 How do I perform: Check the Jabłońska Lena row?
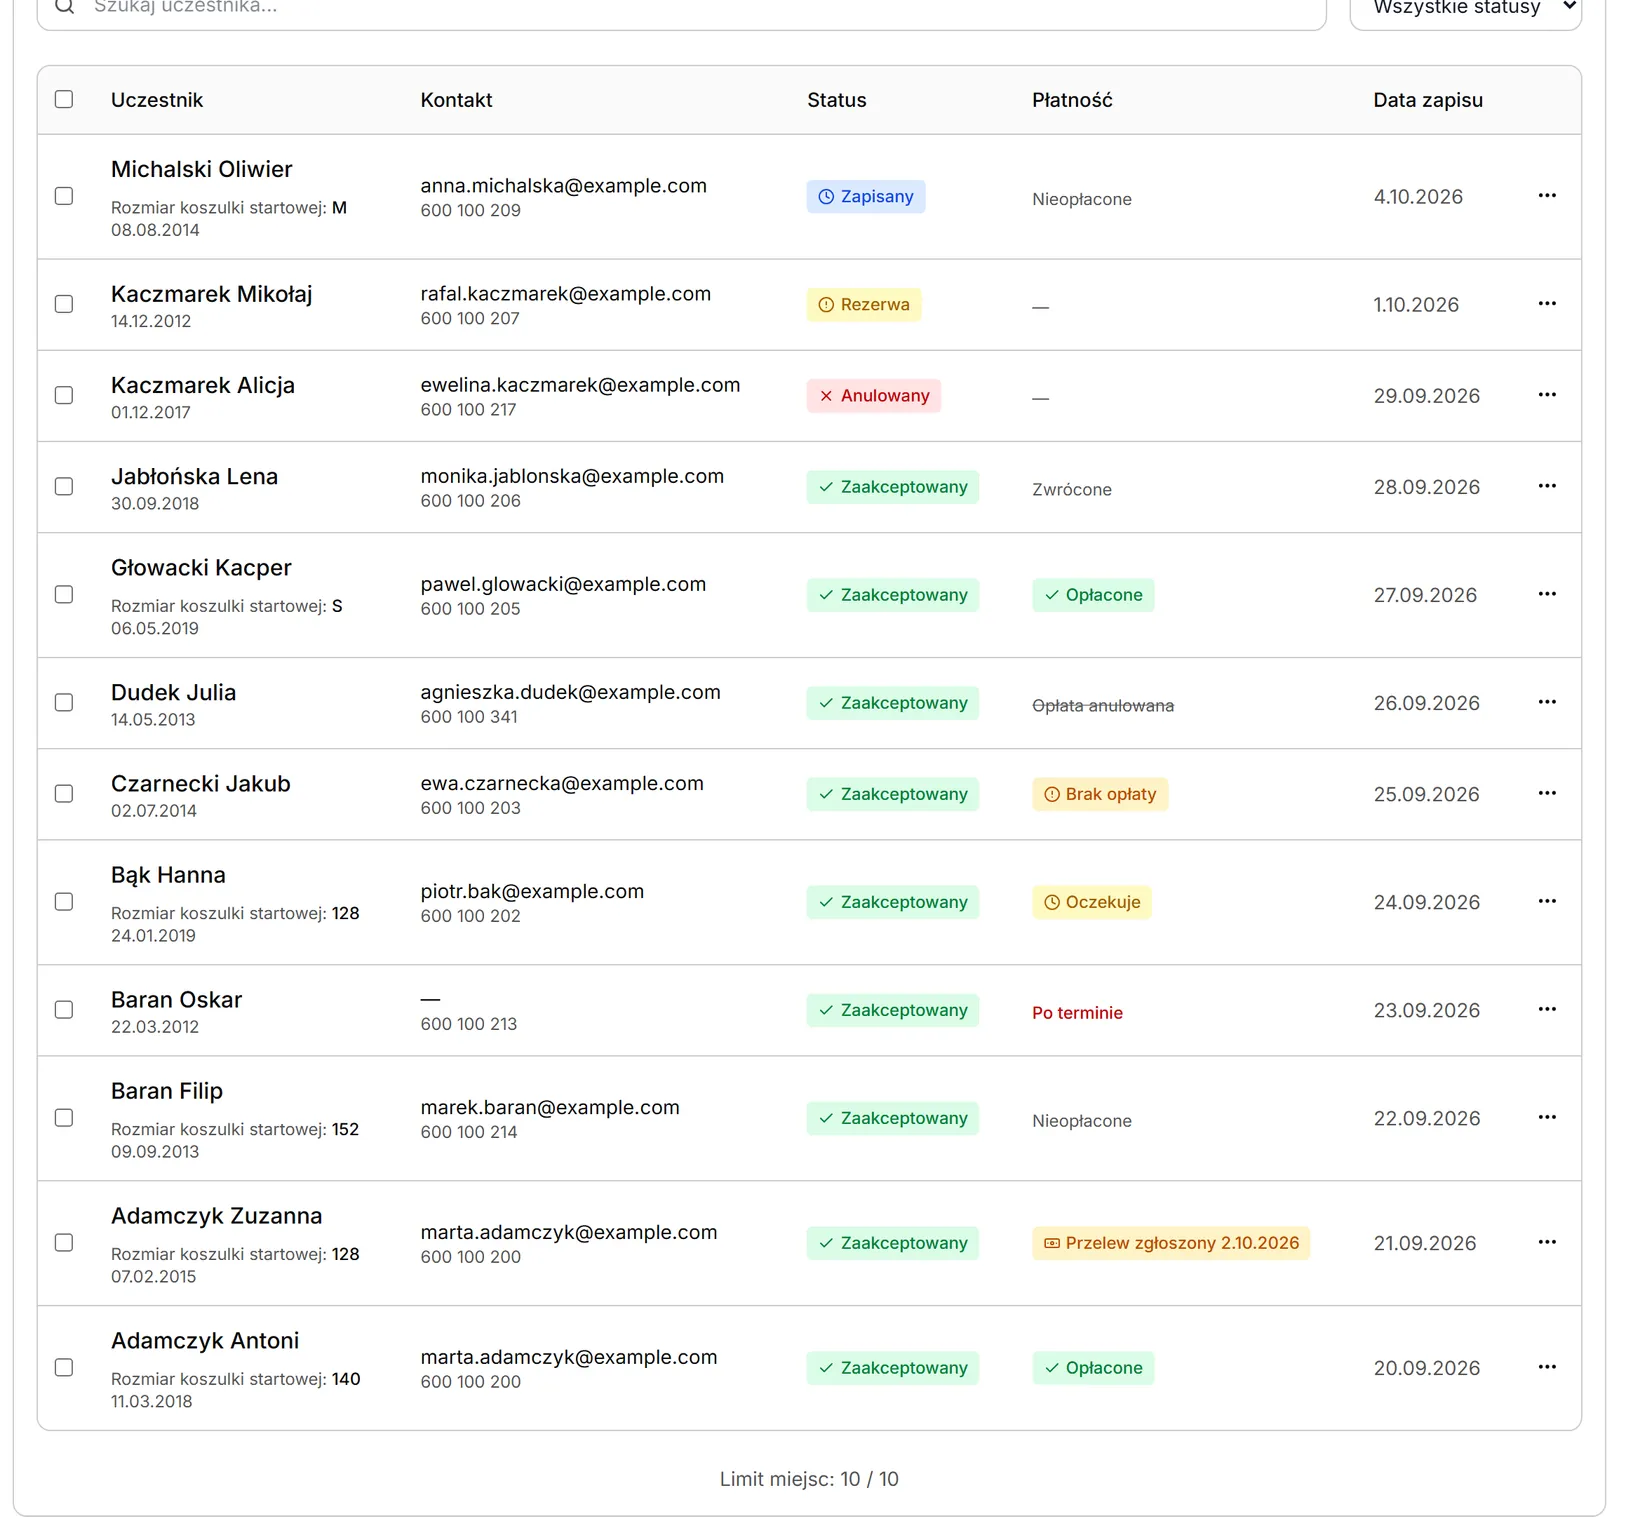click(x=64, y=486)
